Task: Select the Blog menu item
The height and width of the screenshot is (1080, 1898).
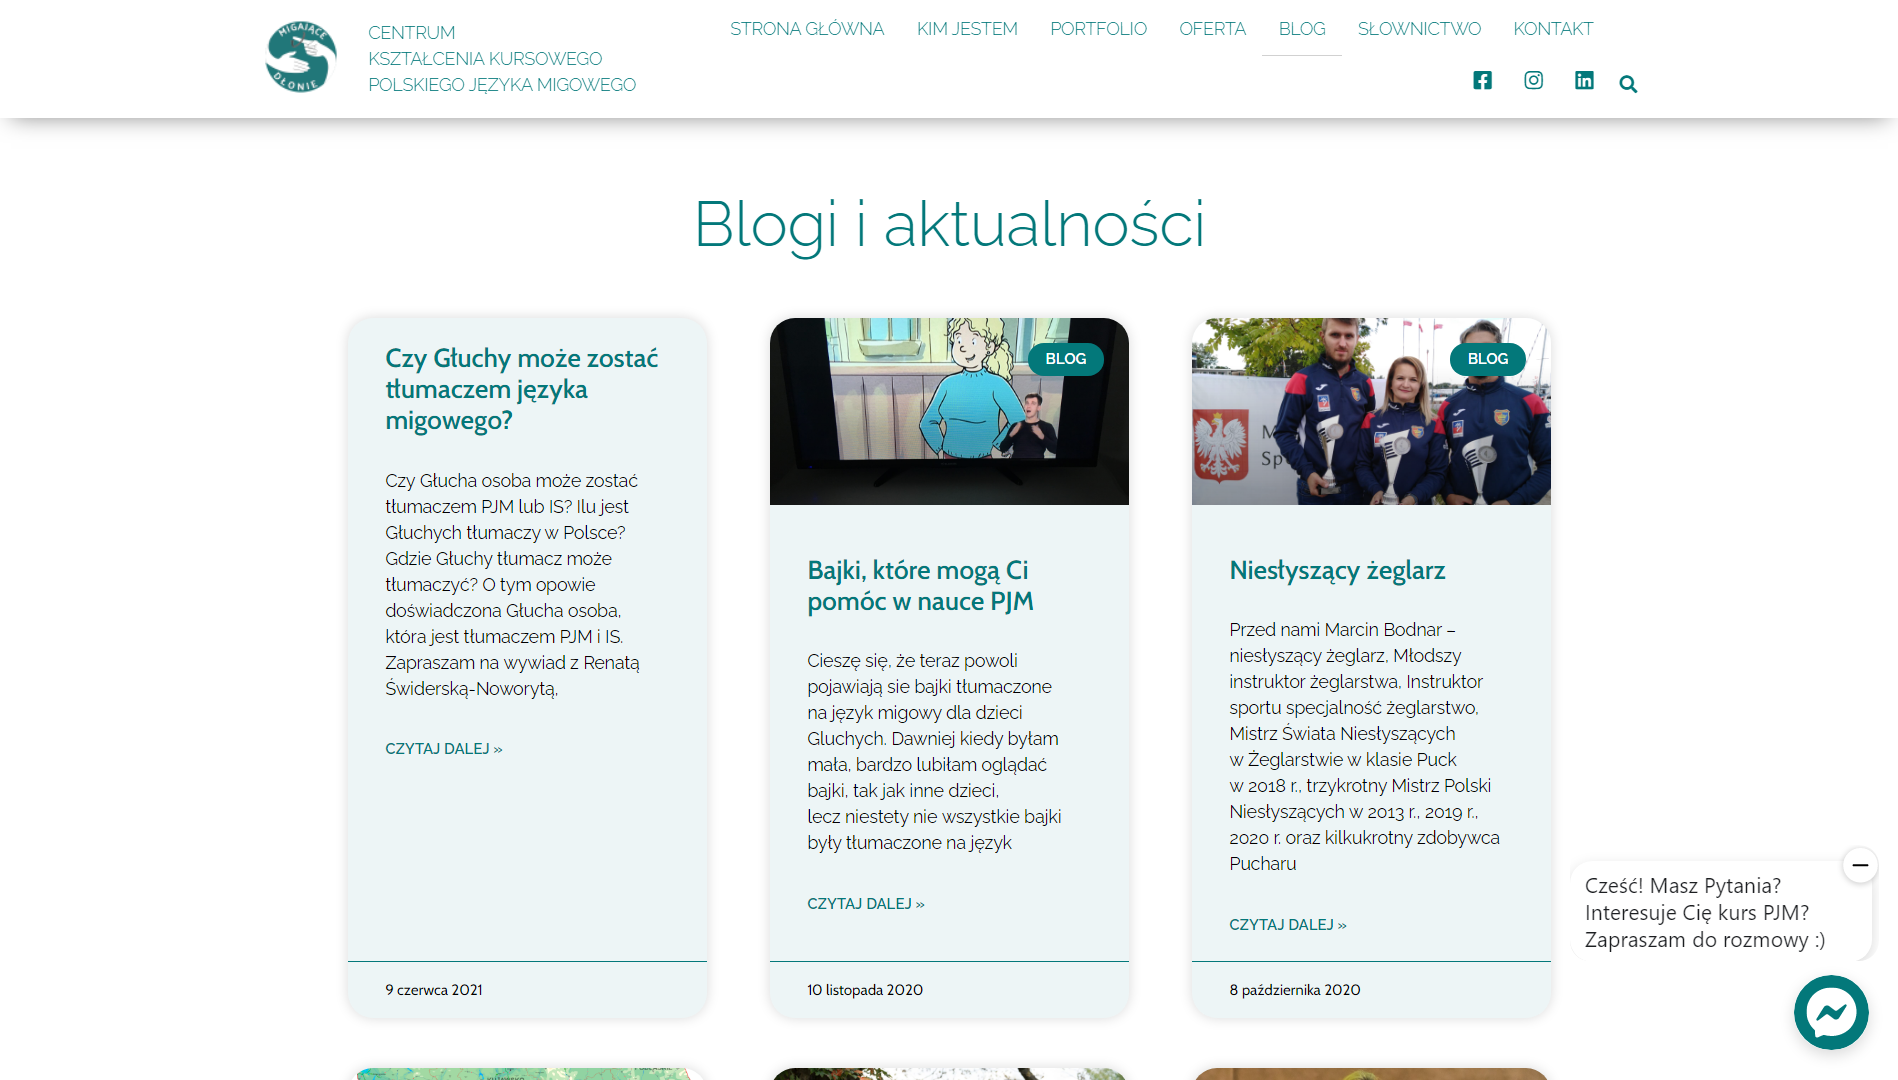Action: click(x=1302, y=29)
